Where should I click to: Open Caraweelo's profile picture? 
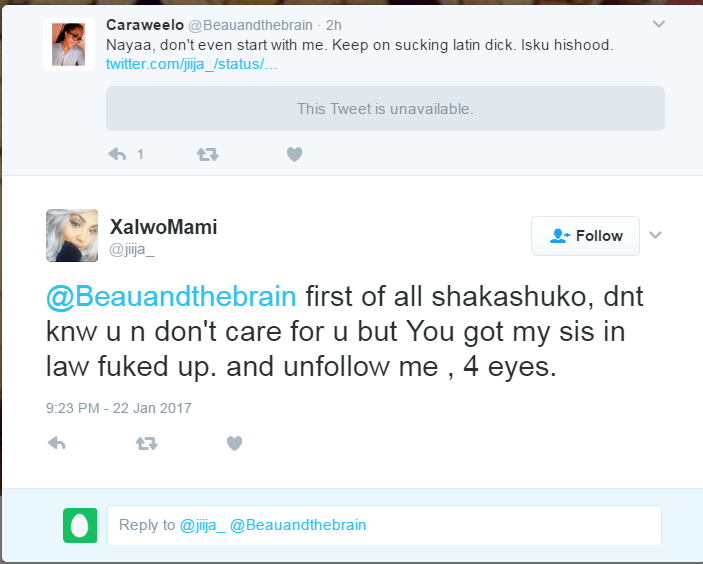[69, 44]
